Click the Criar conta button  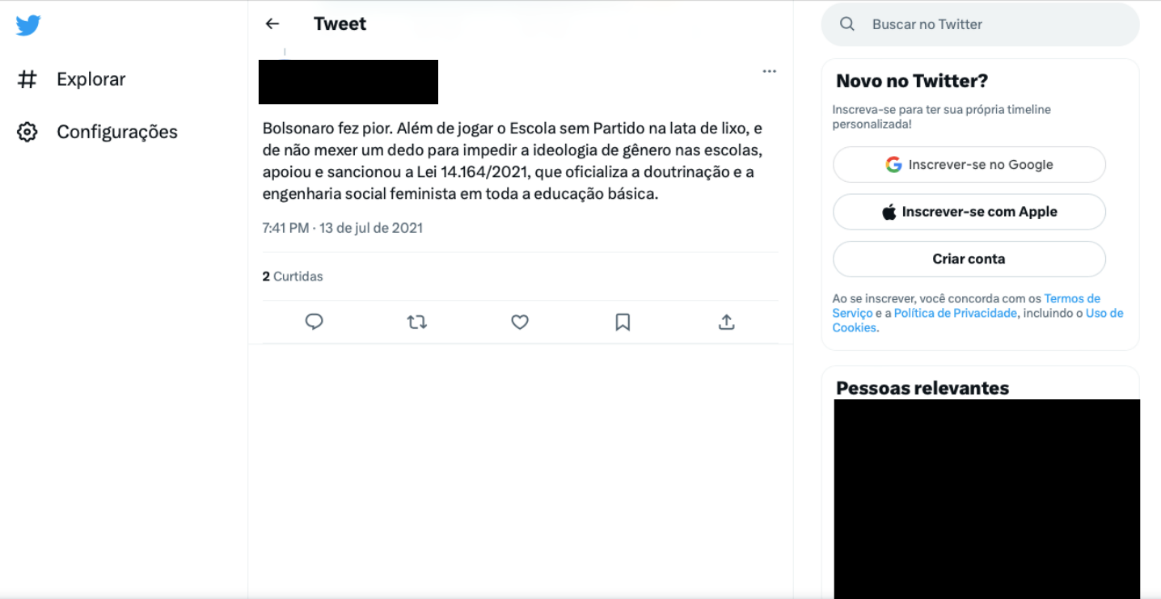tap(969, 259)
